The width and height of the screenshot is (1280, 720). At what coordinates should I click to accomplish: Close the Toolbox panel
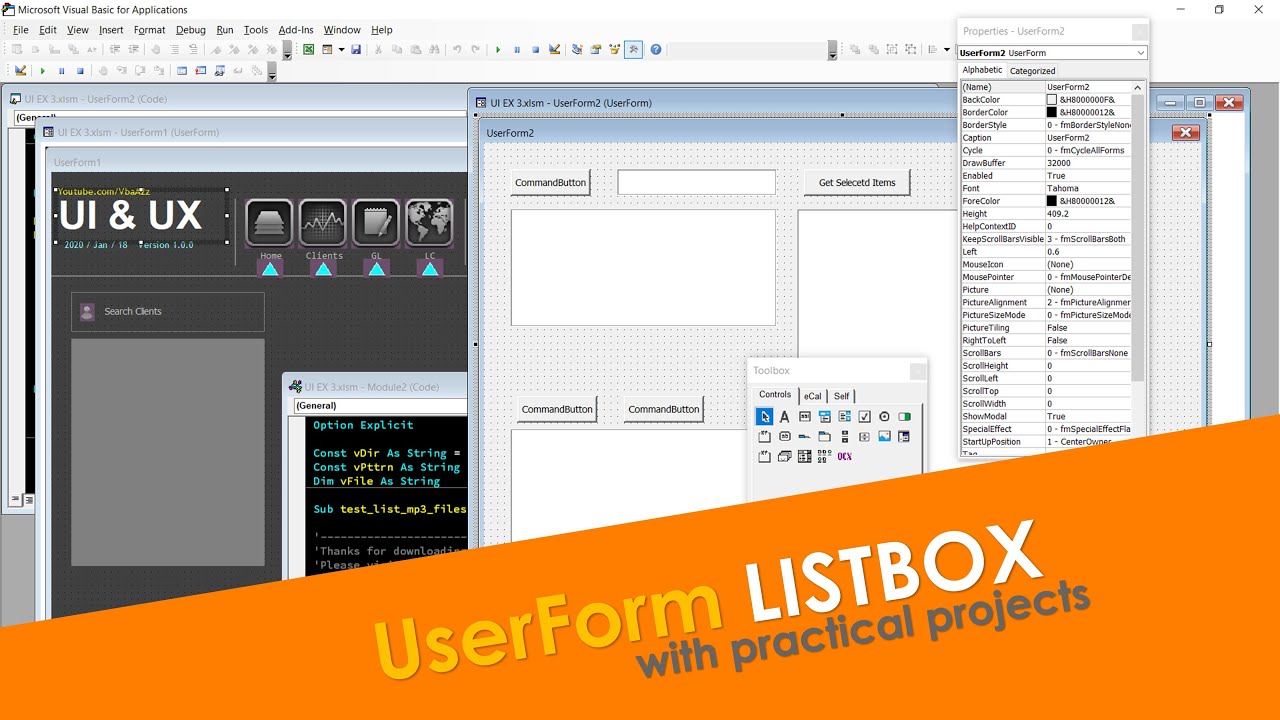(918, 371)
